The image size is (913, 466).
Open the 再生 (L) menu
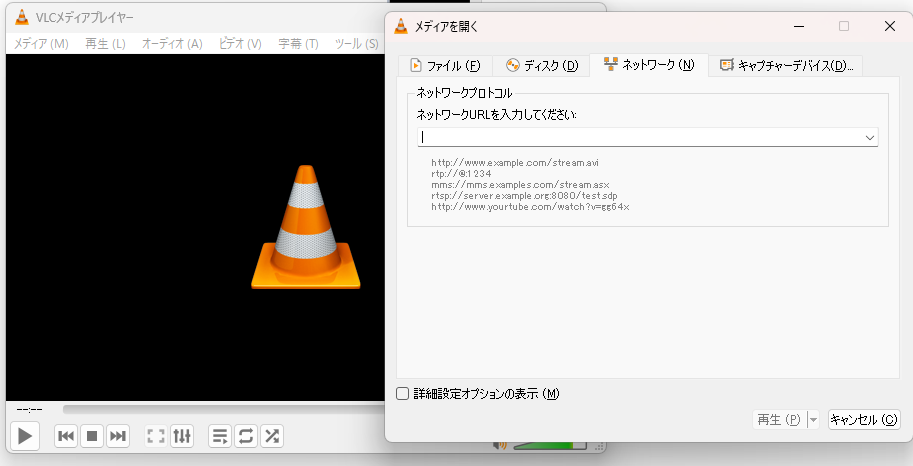click(105, 44)
